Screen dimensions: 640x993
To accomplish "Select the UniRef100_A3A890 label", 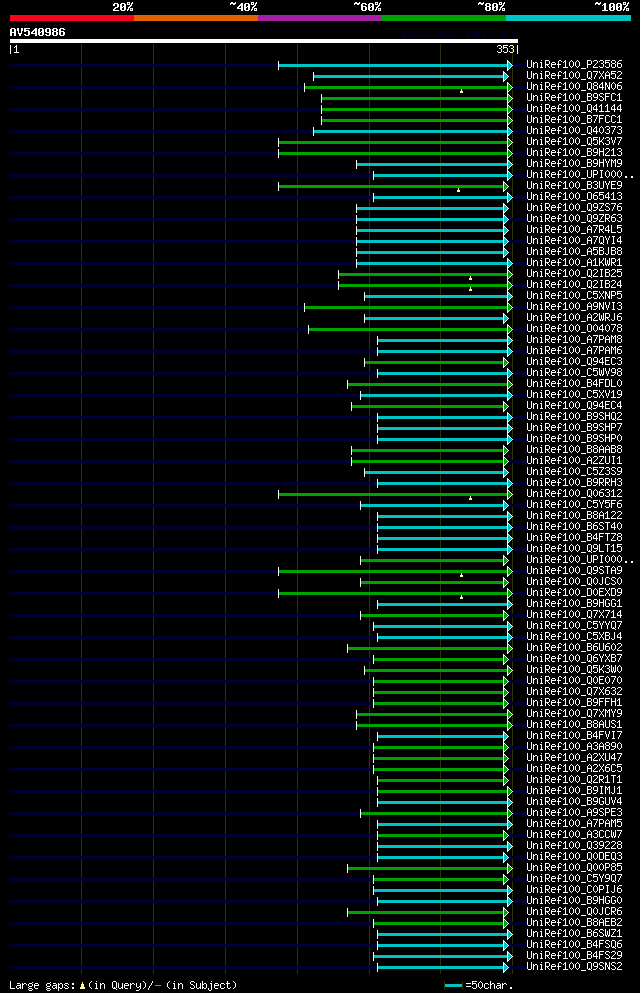I will [574, 747].
